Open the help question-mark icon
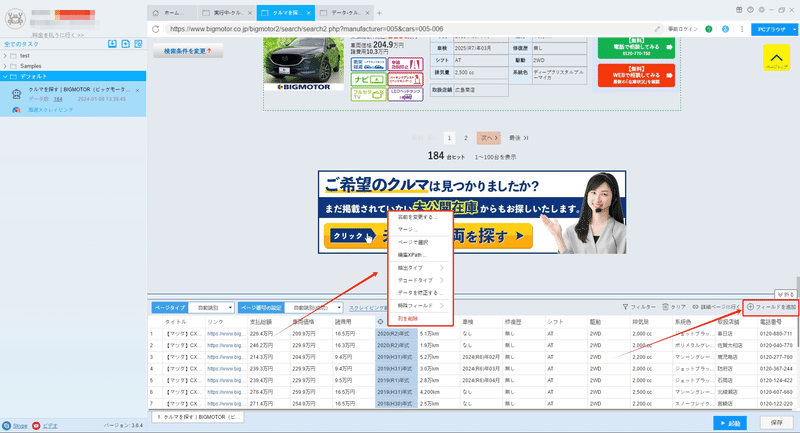This screenshot has width=800, height=433. (750, 10)
